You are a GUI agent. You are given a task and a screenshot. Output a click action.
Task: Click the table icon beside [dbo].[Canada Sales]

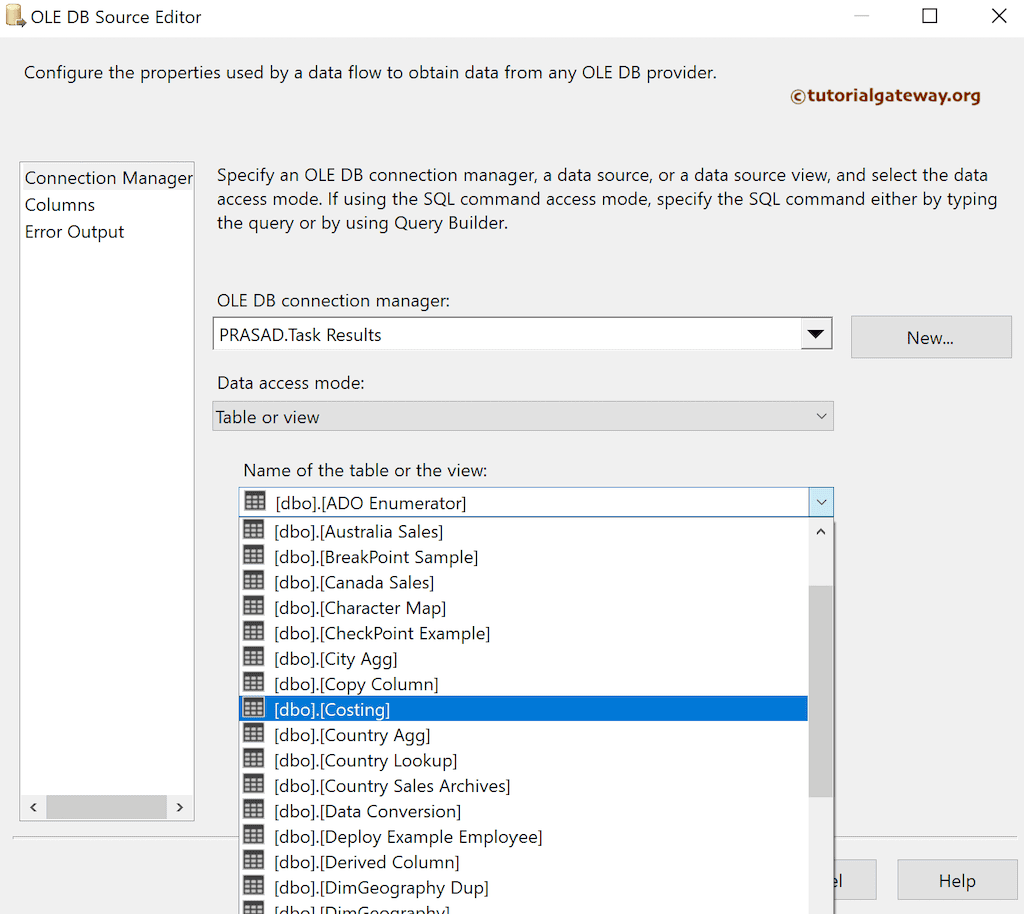coord(253,580)
